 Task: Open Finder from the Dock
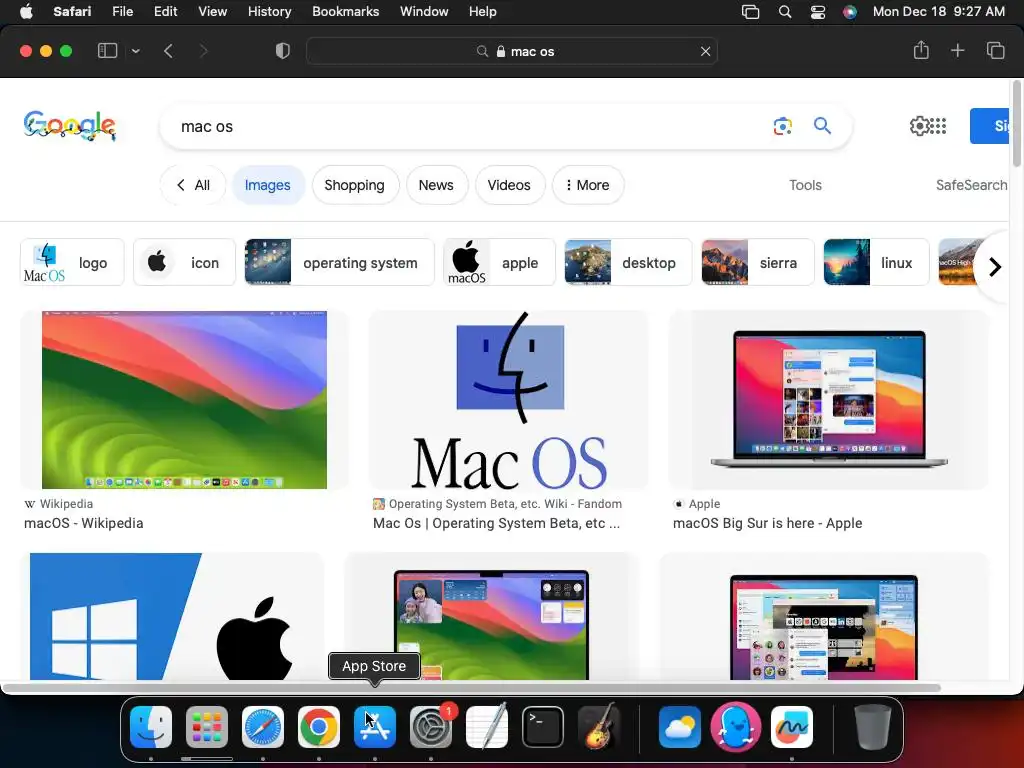pyautogui.click(x=151, y=727)
